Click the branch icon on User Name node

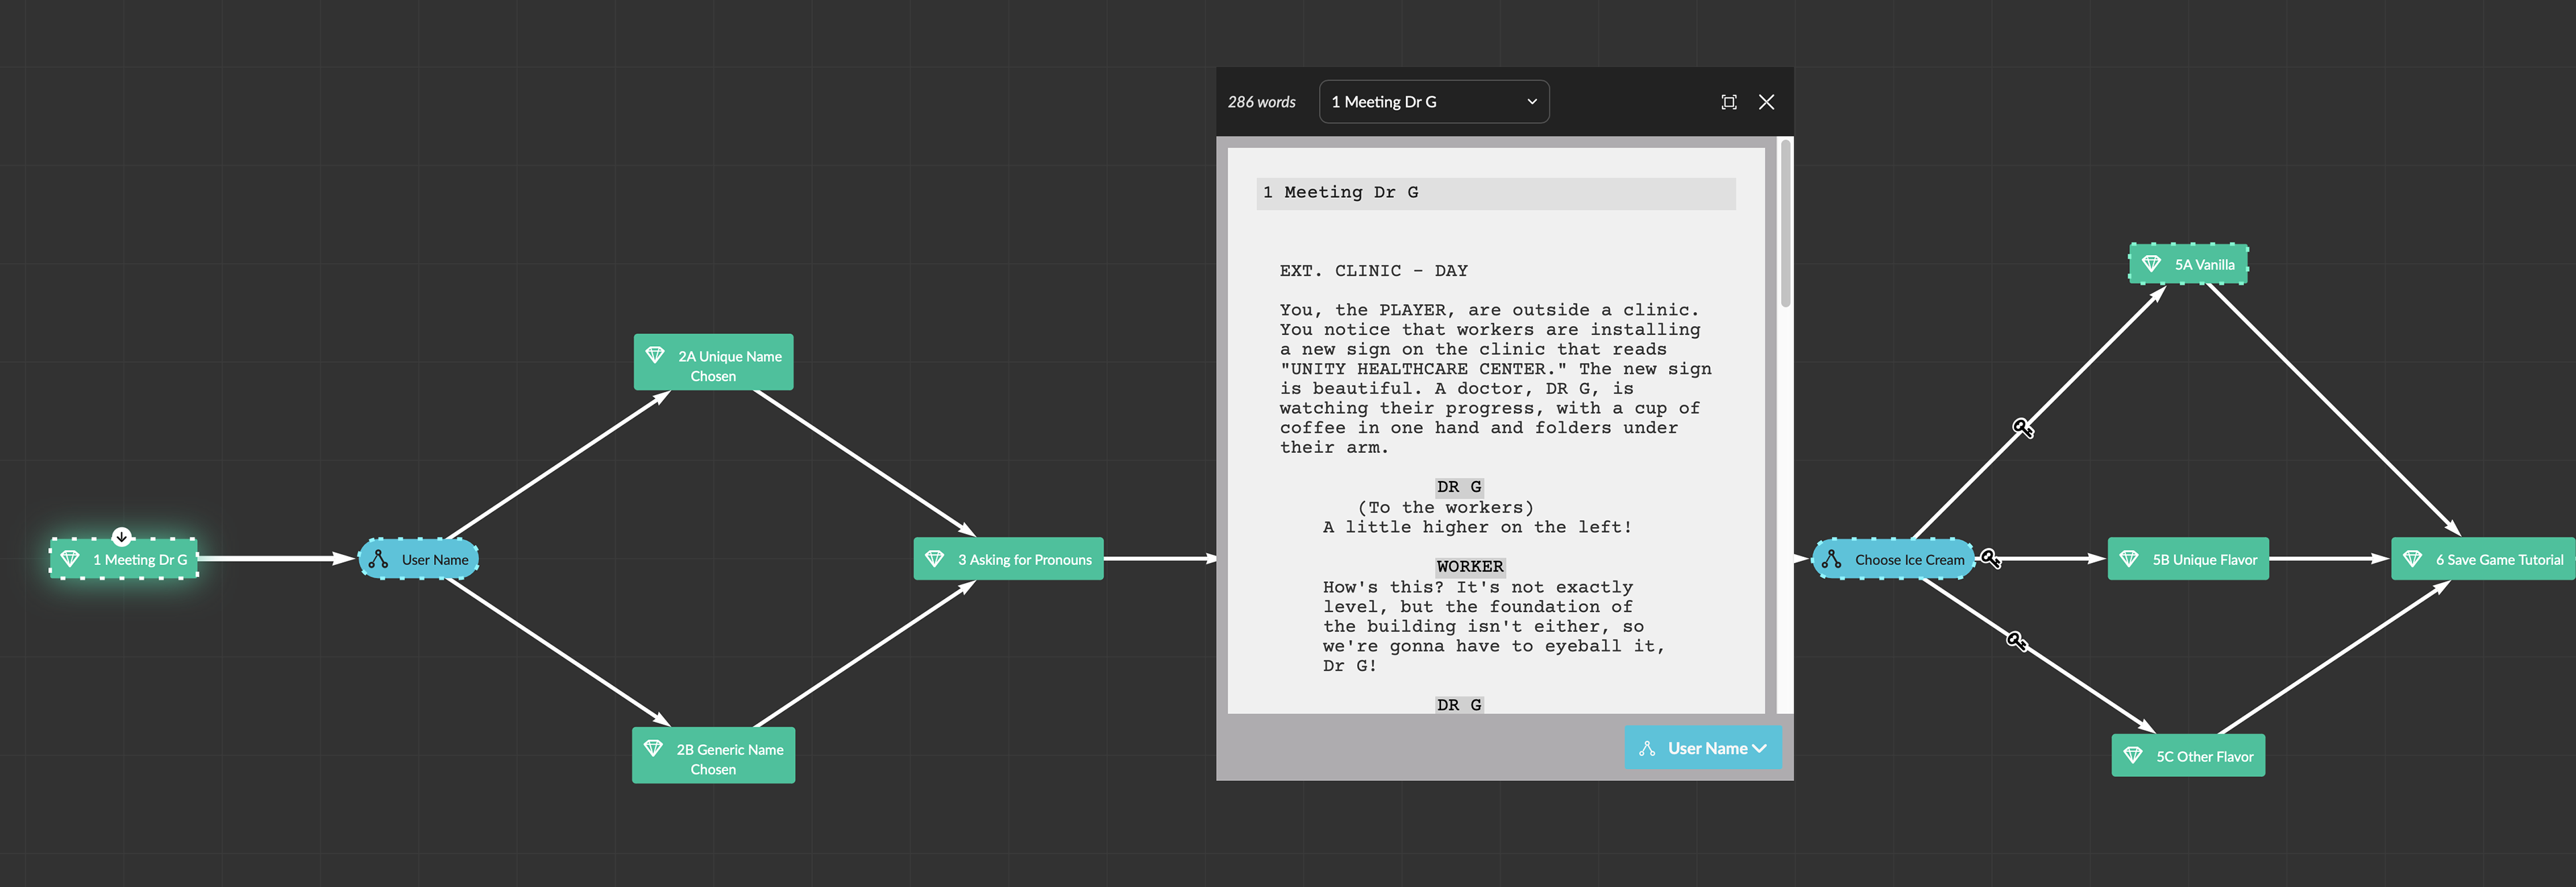378,559
